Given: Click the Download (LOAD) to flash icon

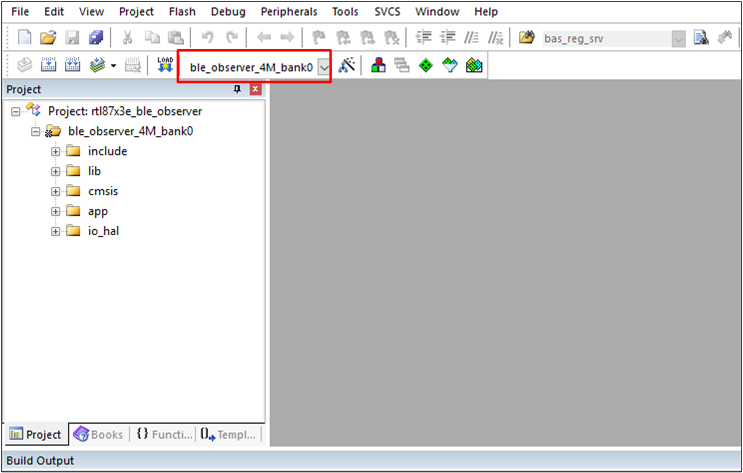Looking at the screenshot, I should (165, 66).
